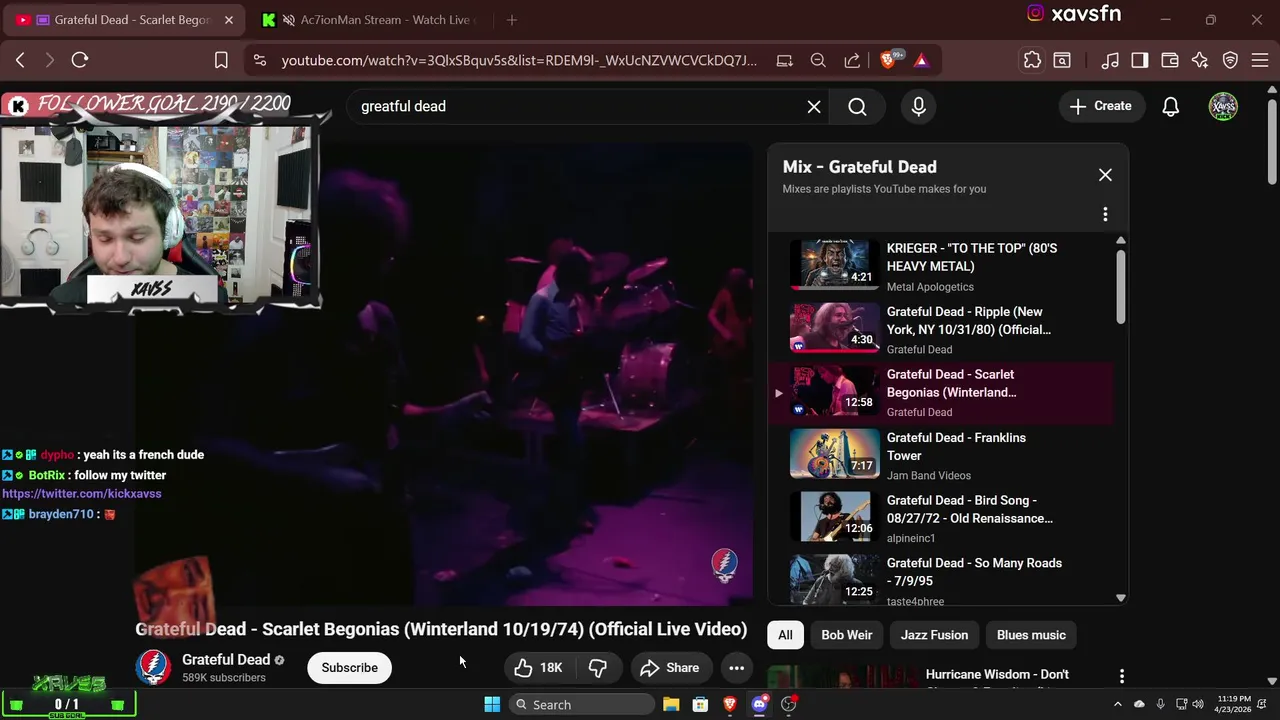This screenshot has height=720, width=1280.
Task: Show hidden system tray icons chevron
Action: point(1118,705)
